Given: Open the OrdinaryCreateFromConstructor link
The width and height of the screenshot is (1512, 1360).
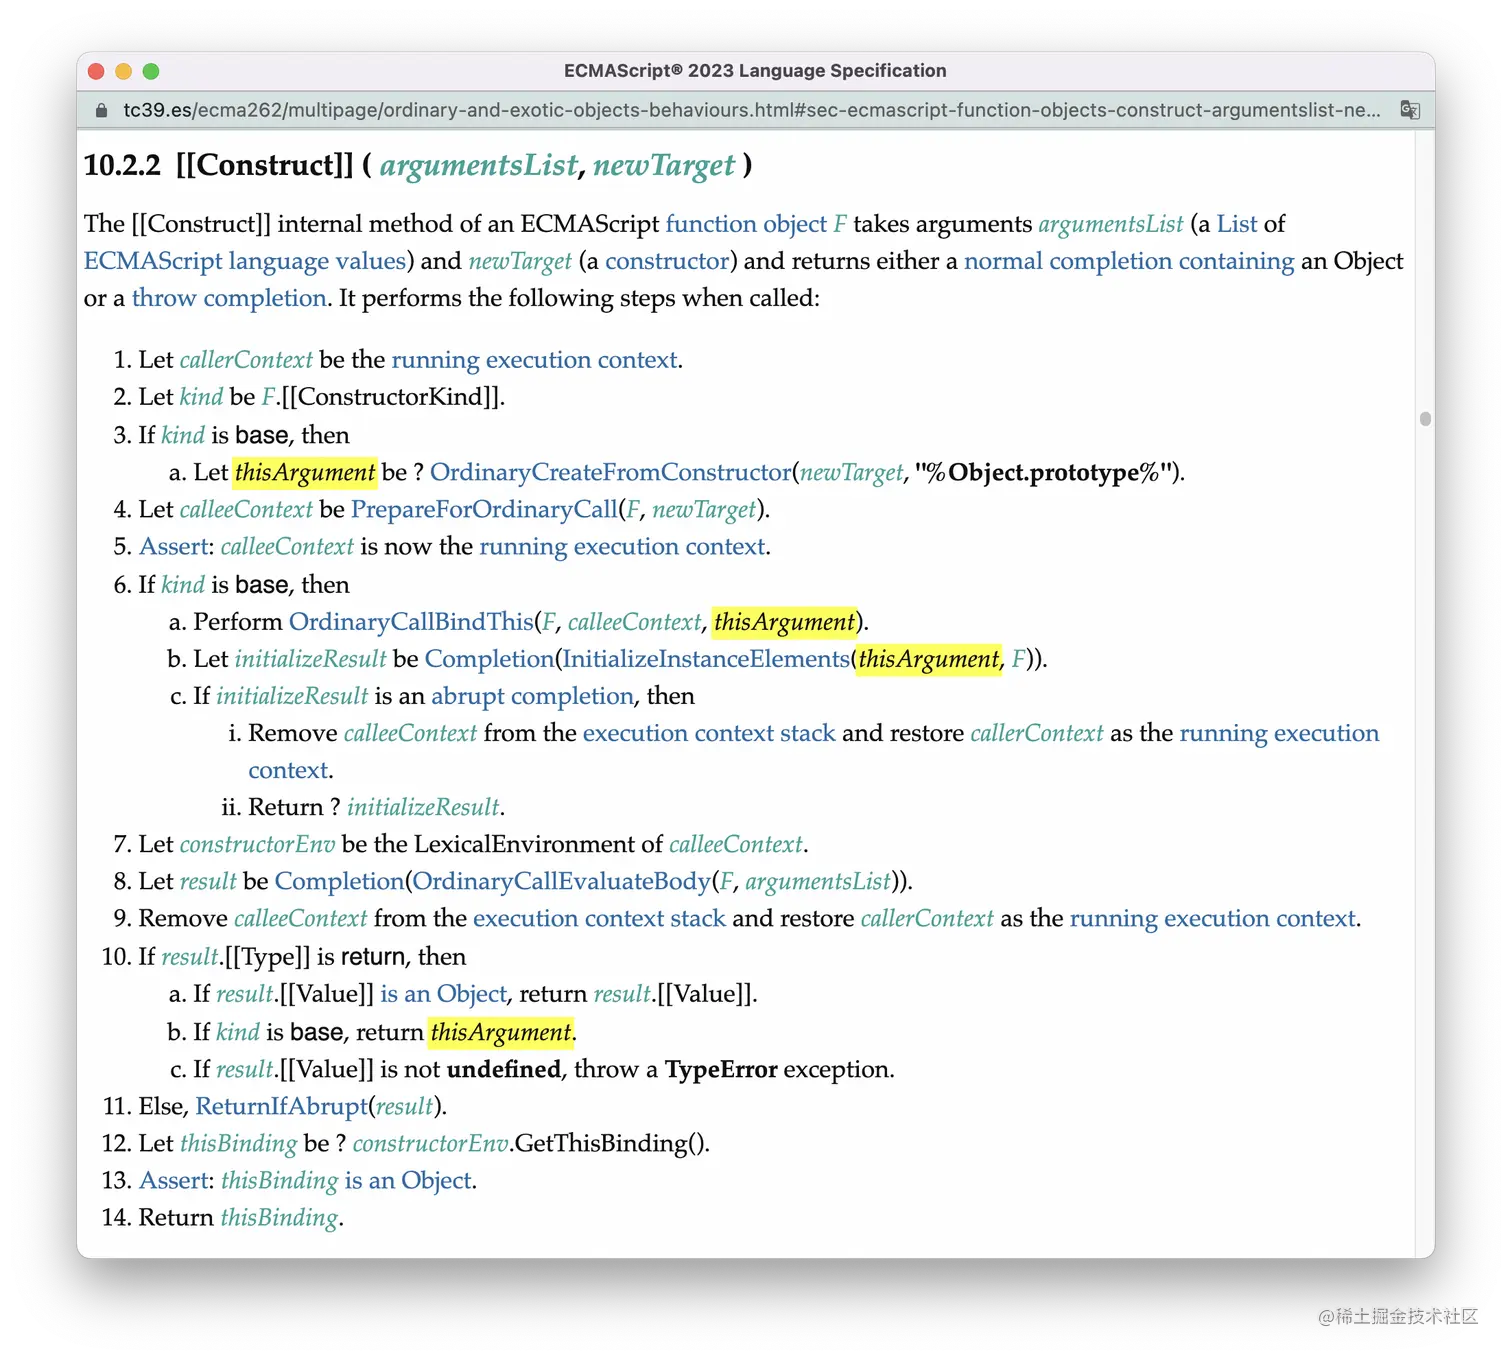Looking at the screenshot, I should (x=611, y=472).
